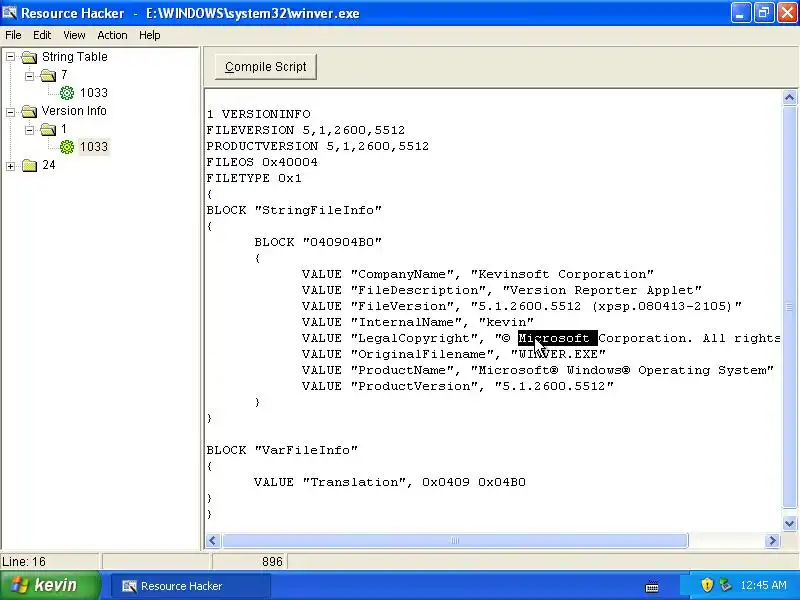
Task: Click the vertical scrollbar thumb
Action: tap(789, 307)
